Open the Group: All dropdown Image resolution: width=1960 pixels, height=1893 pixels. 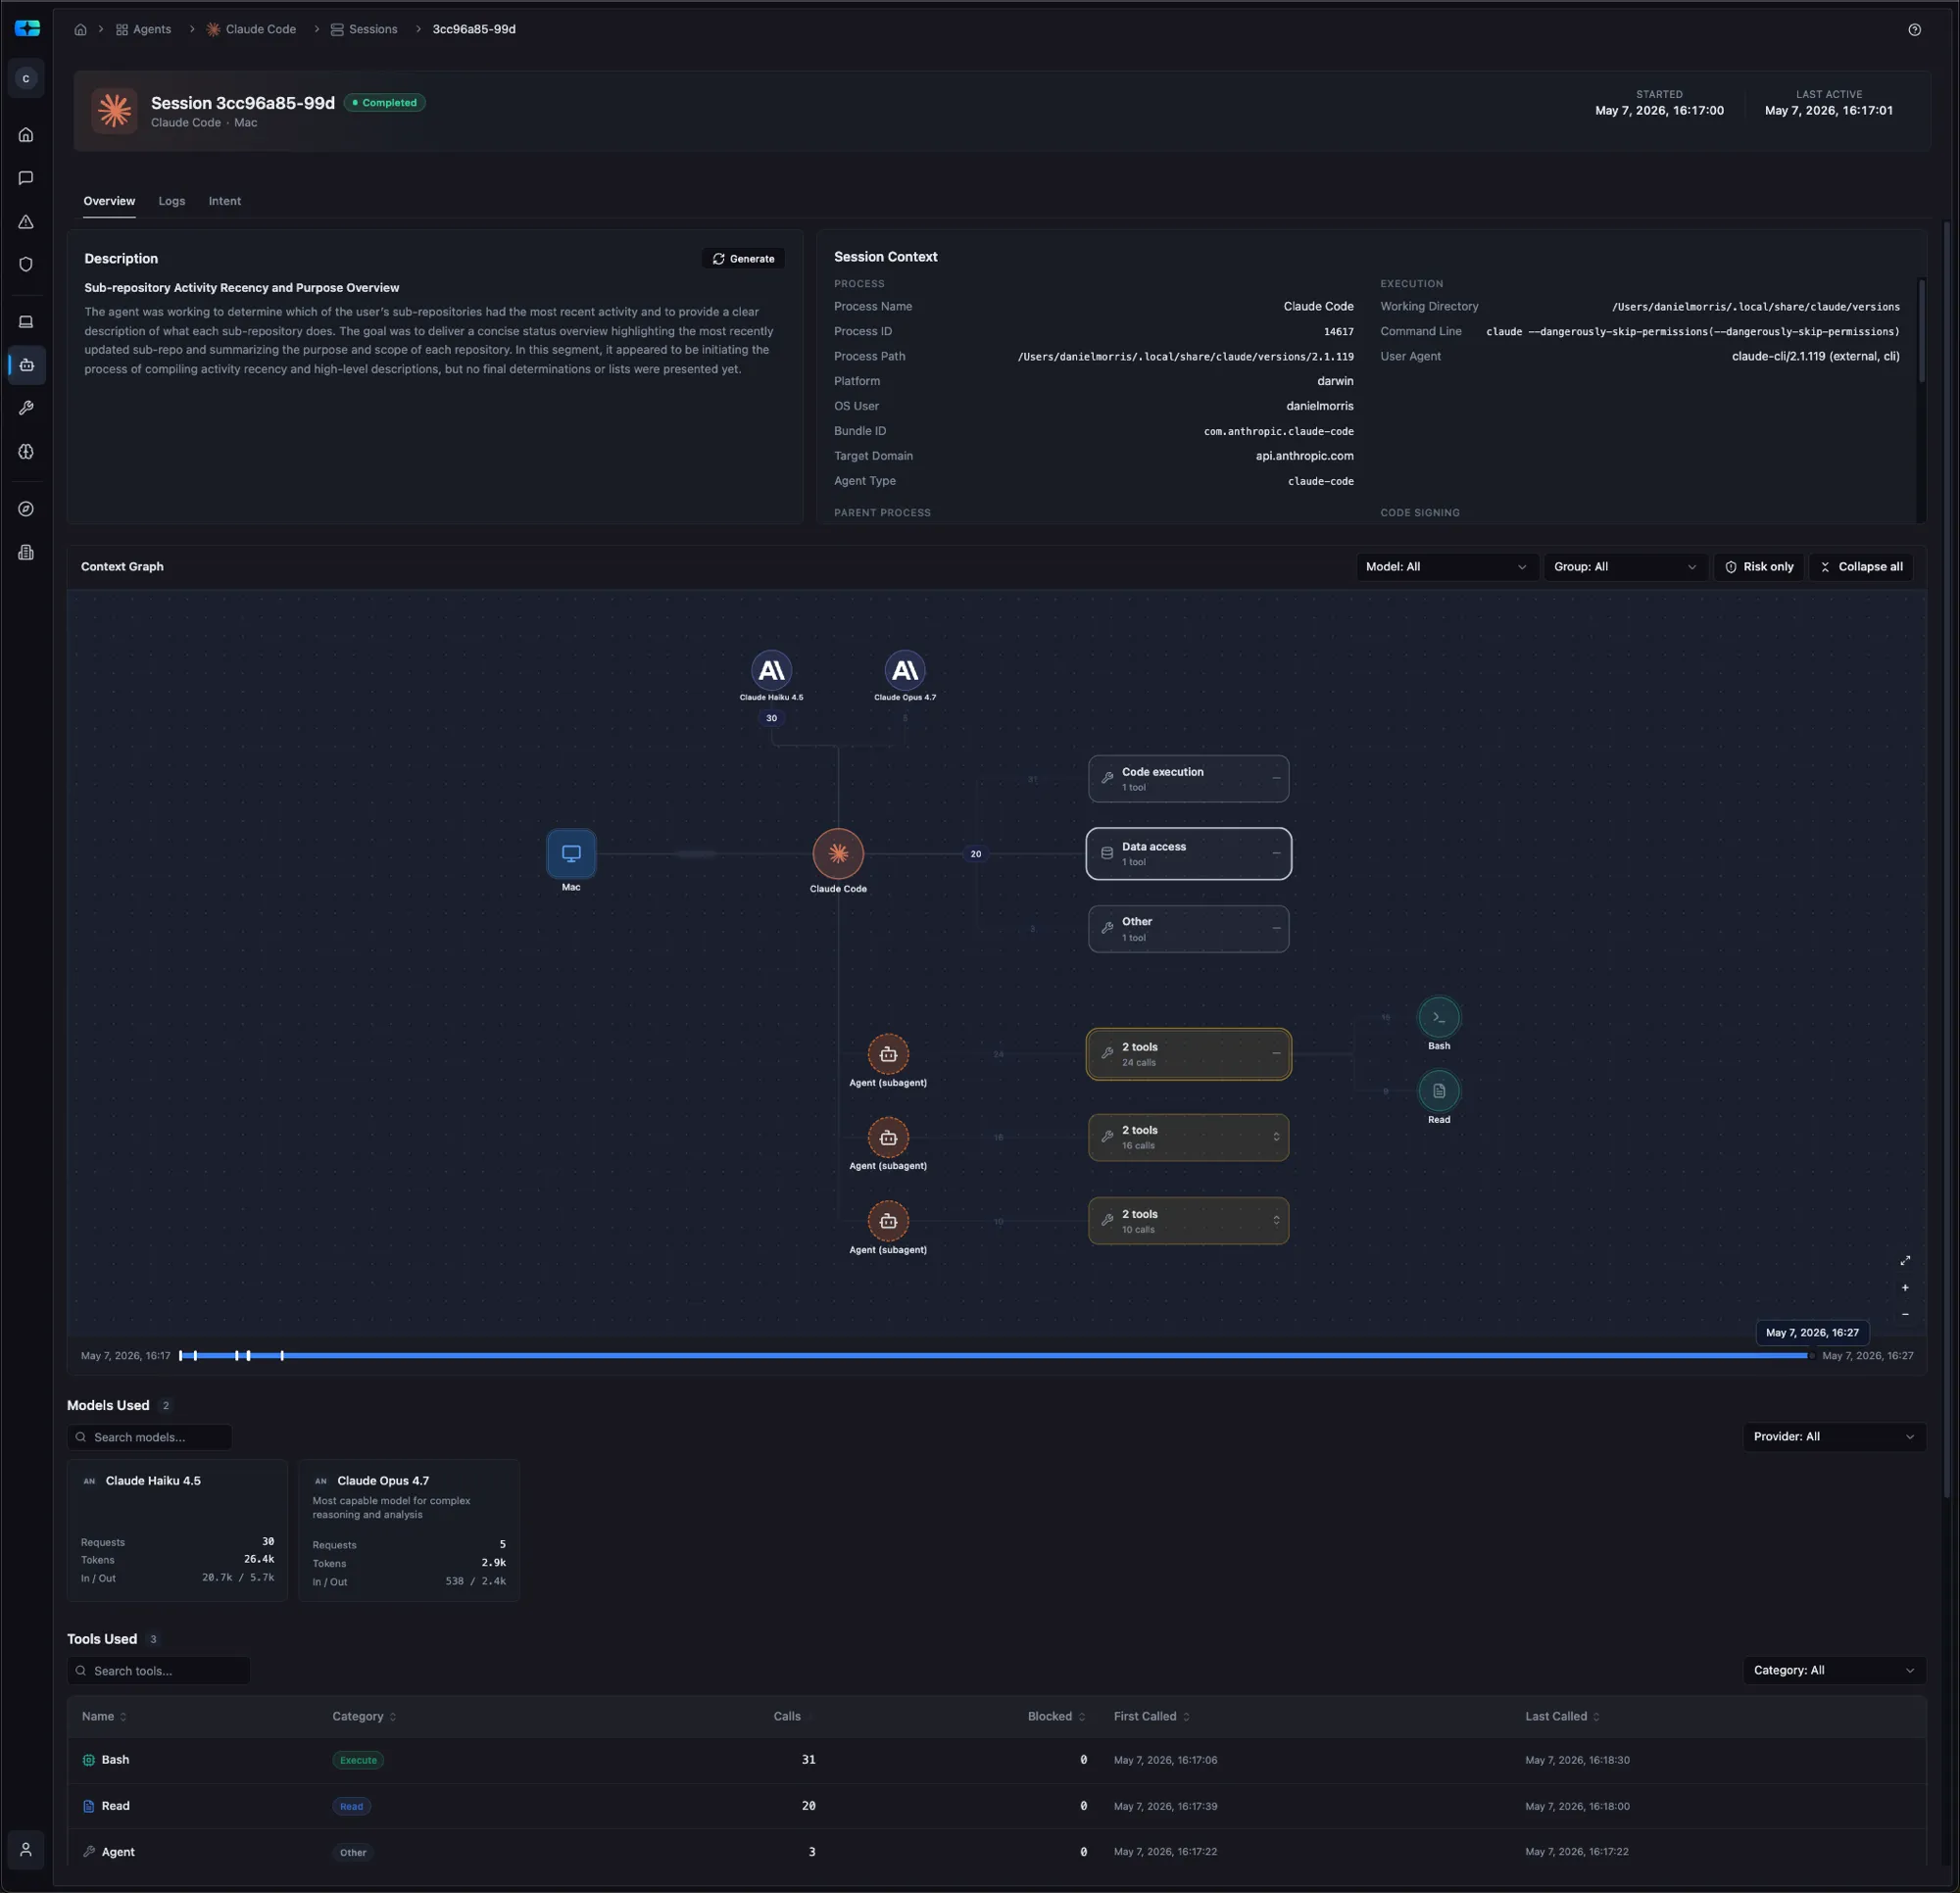1624,567
